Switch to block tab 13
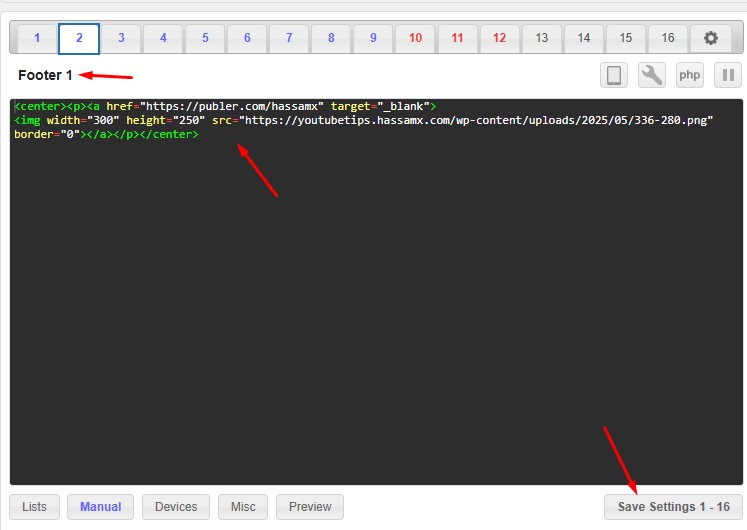The width and height of the screenshot is (747, 530). 542,38
